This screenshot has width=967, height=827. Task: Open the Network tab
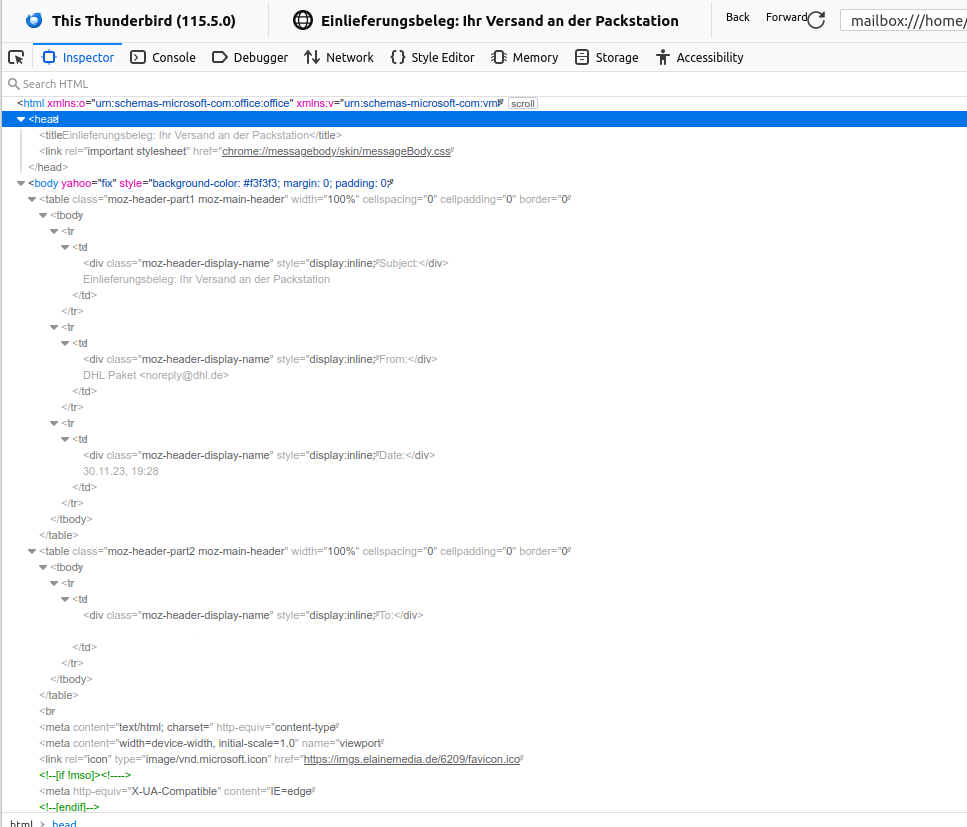coord(339,57)
